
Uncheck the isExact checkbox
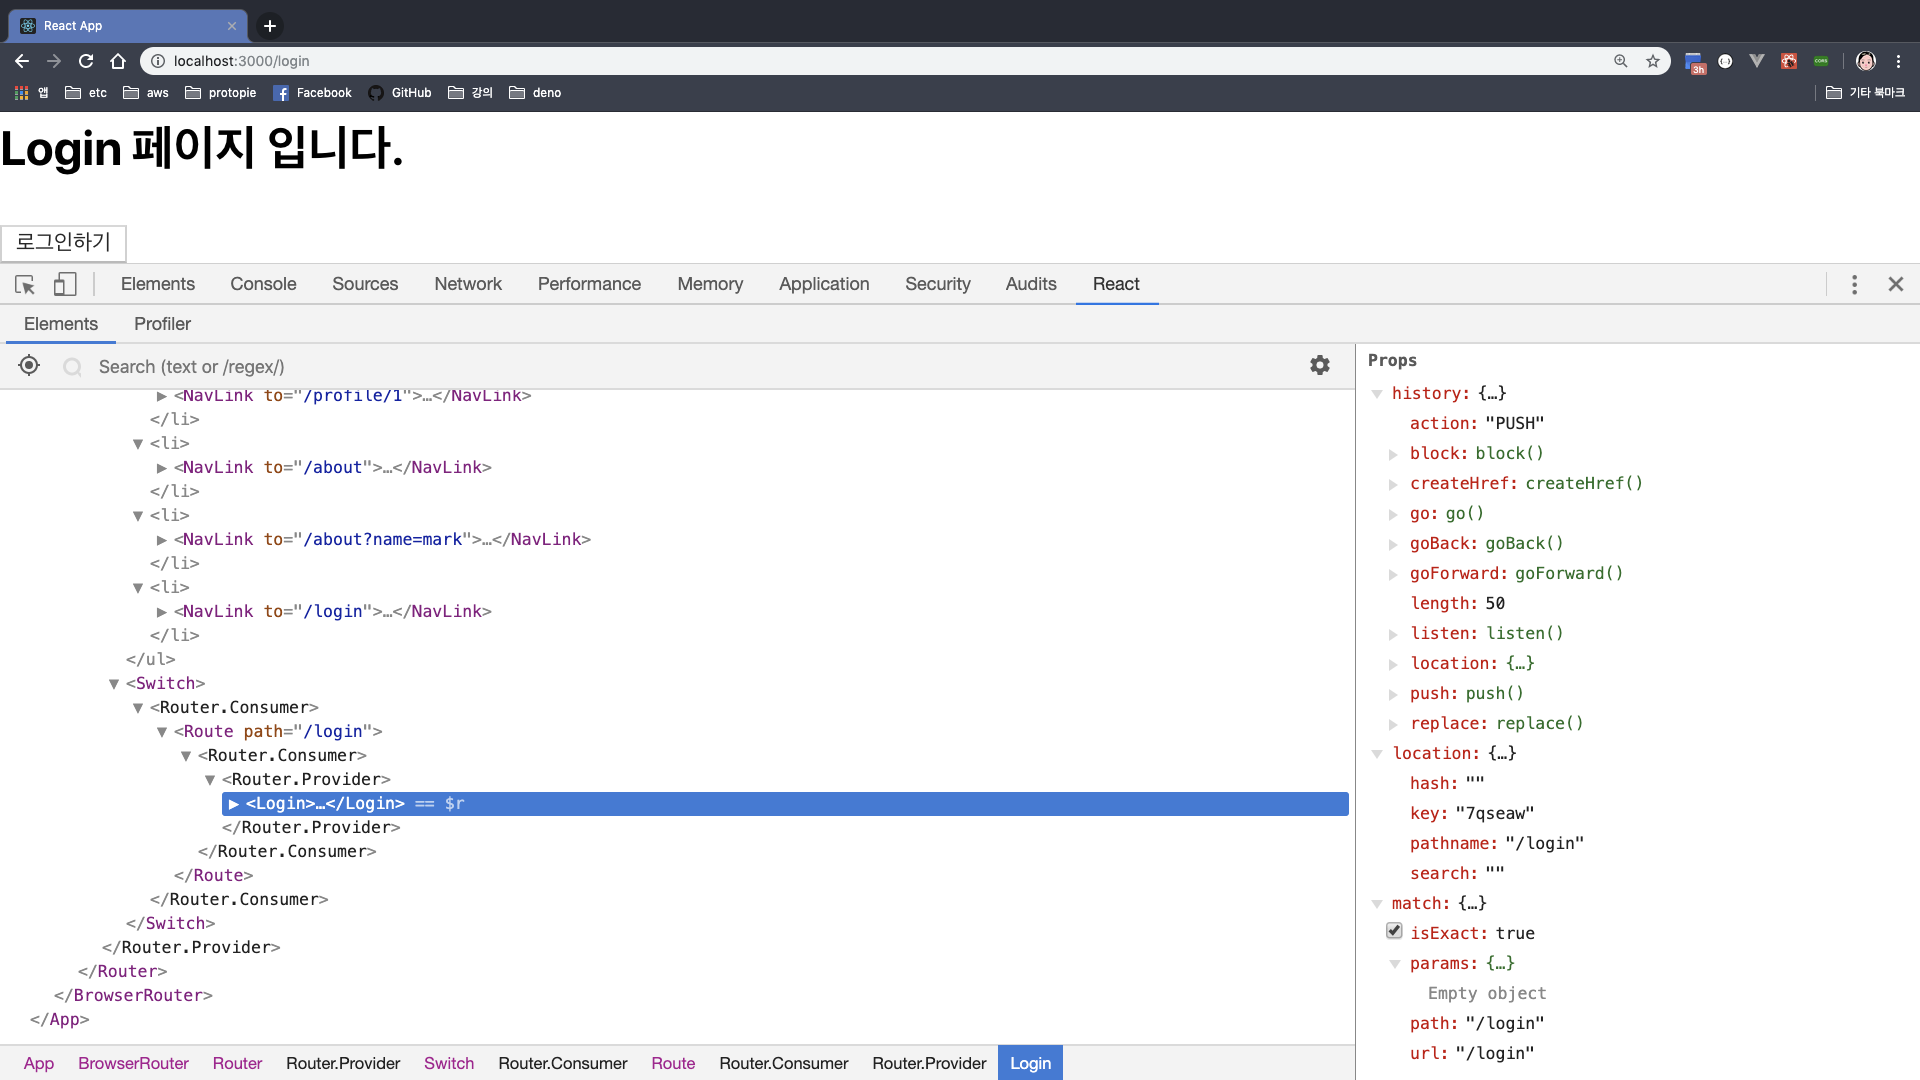coord(1394,931)
